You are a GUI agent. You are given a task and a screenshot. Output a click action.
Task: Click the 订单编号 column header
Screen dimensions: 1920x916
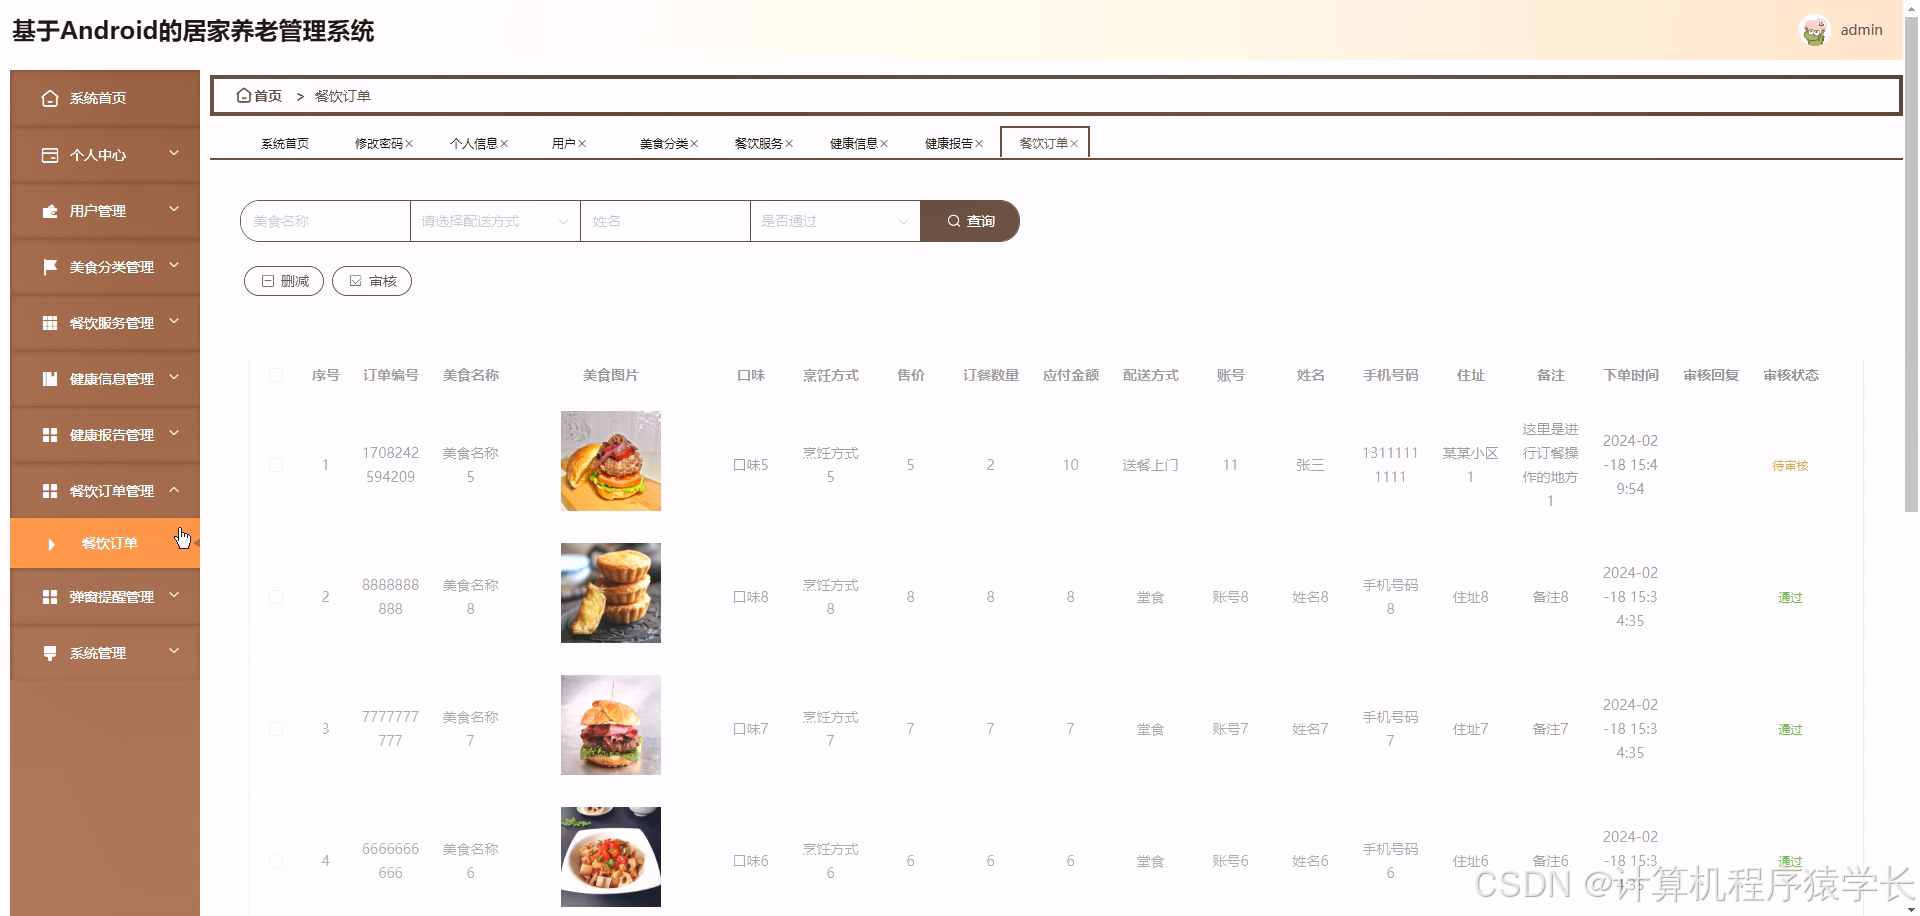[390, 375]
